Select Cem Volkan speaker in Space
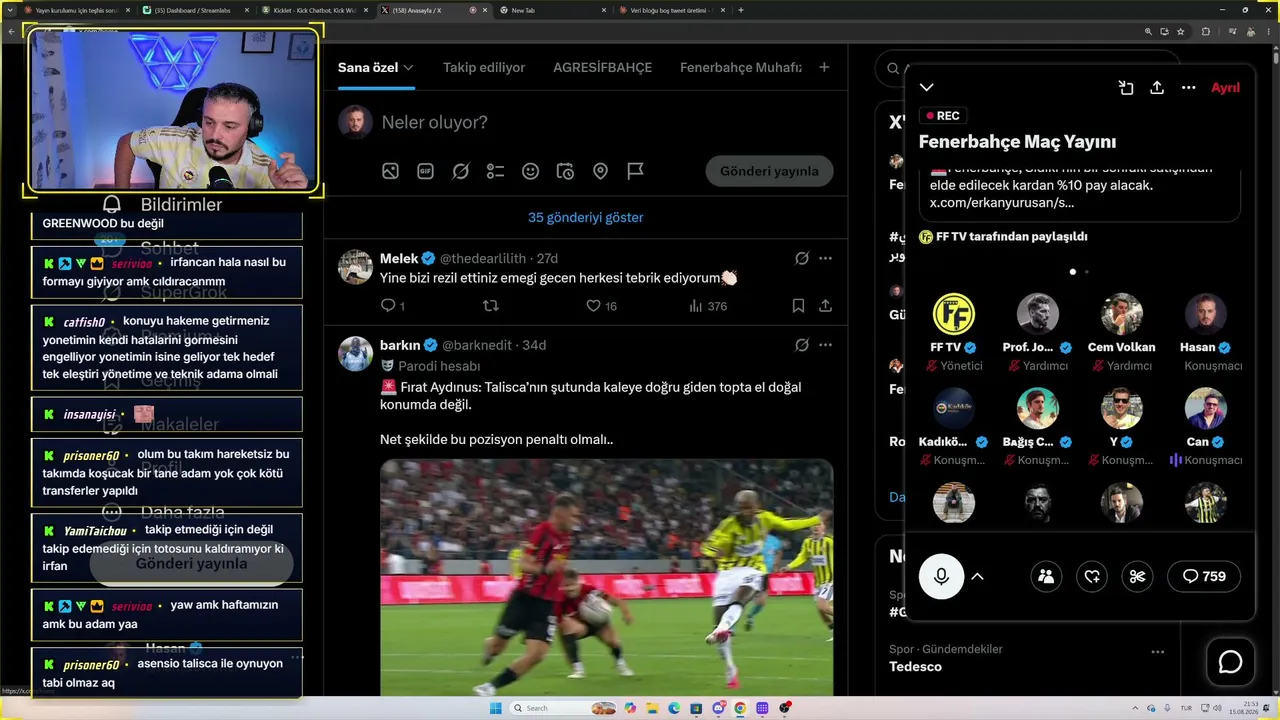Viewport: 1280px width, 720px height. (1122, 313)
